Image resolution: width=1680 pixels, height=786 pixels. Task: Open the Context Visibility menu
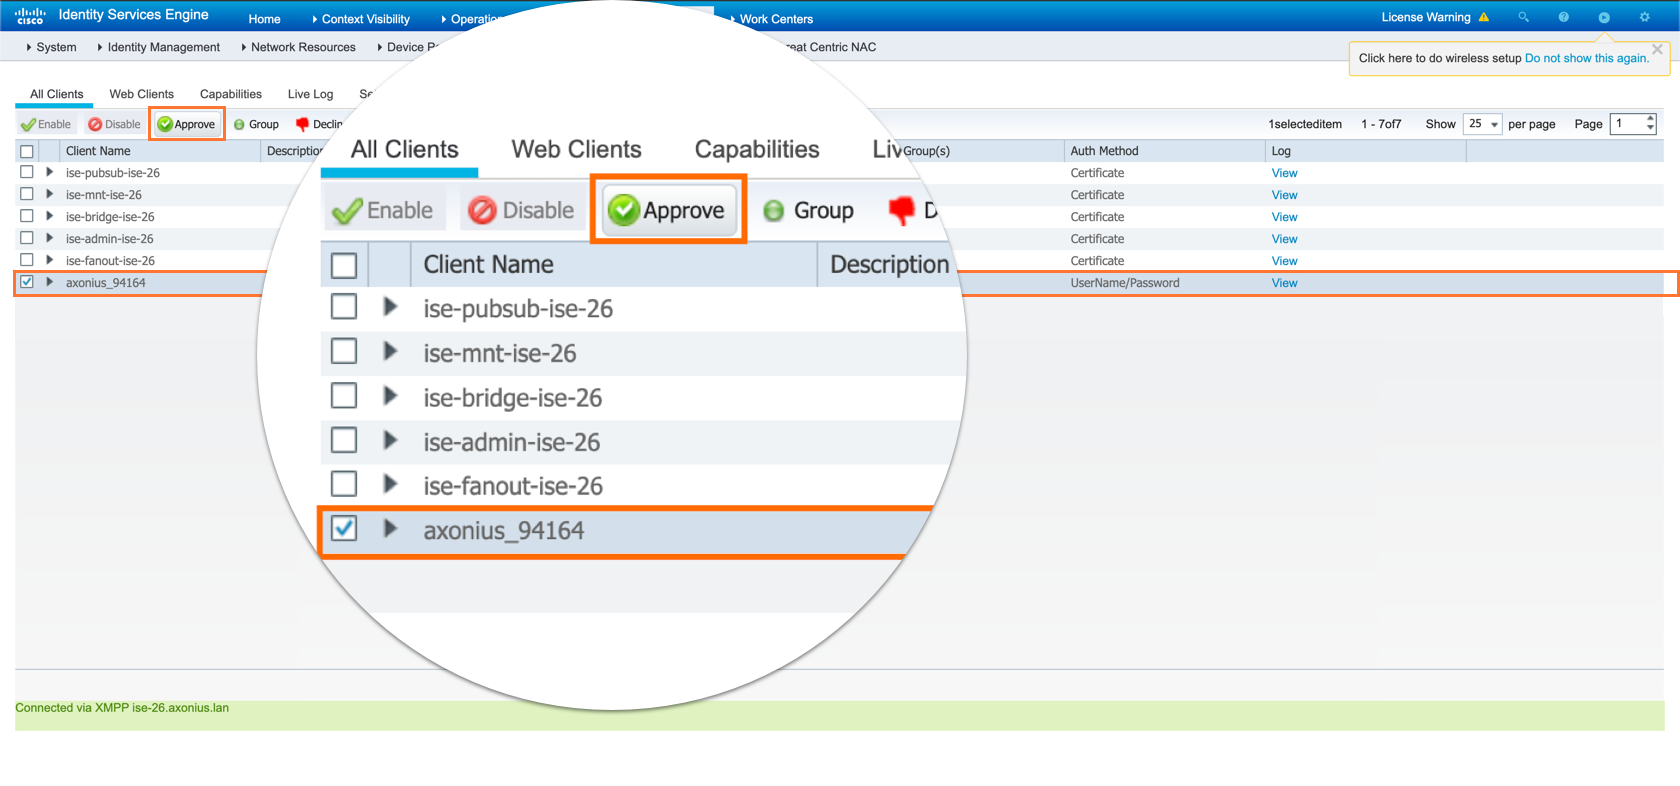361,19
